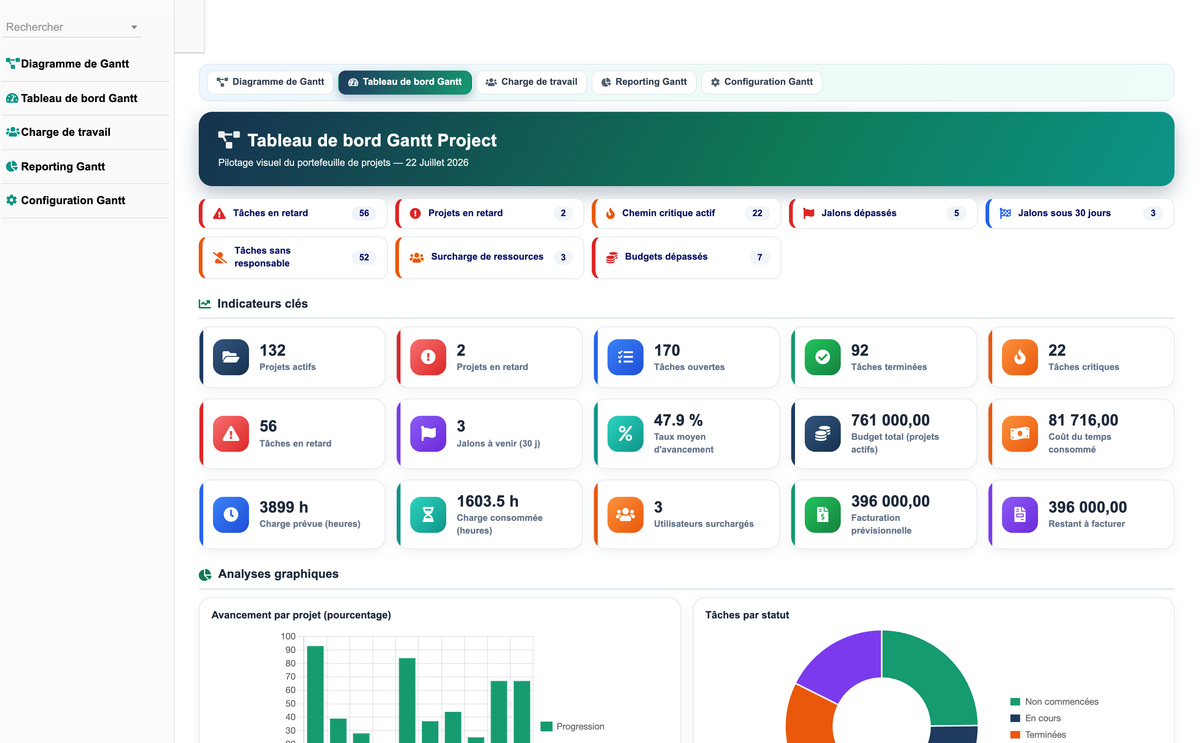Click the percent icon on Taux moyen d'avancement card

pos(626,434)
